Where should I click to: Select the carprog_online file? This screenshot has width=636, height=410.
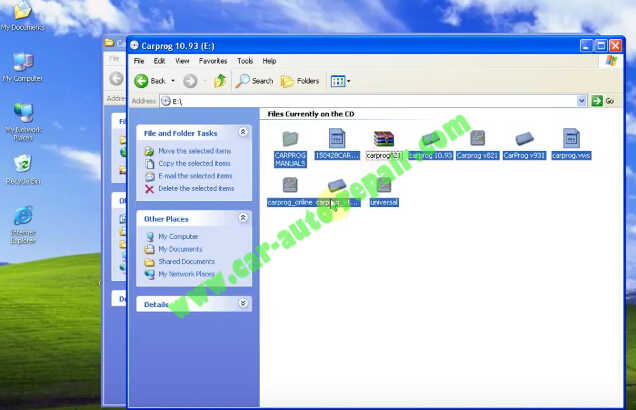[x=290, y=192]
